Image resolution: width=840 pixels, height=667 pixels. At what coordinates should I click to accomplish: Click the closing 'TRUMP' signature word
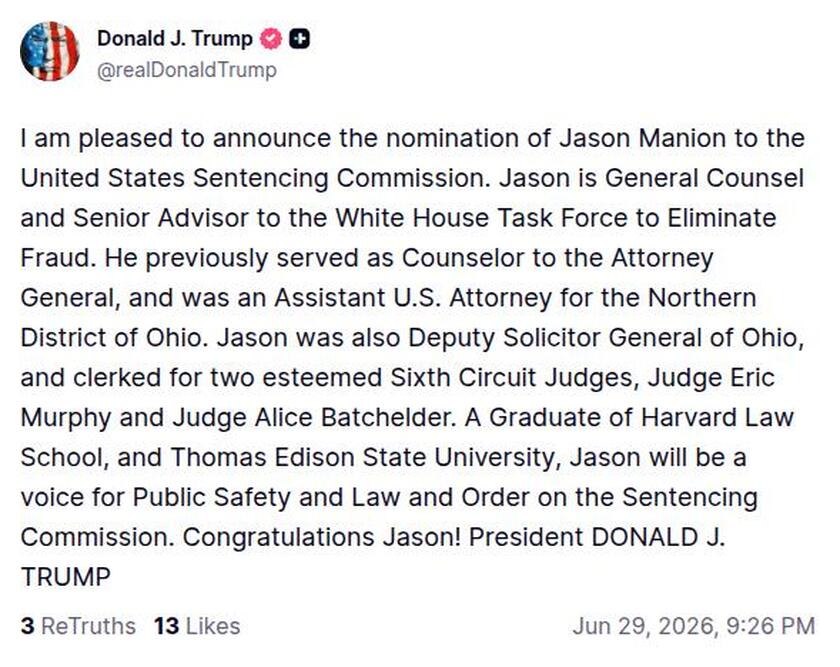(x=65, y=577)
